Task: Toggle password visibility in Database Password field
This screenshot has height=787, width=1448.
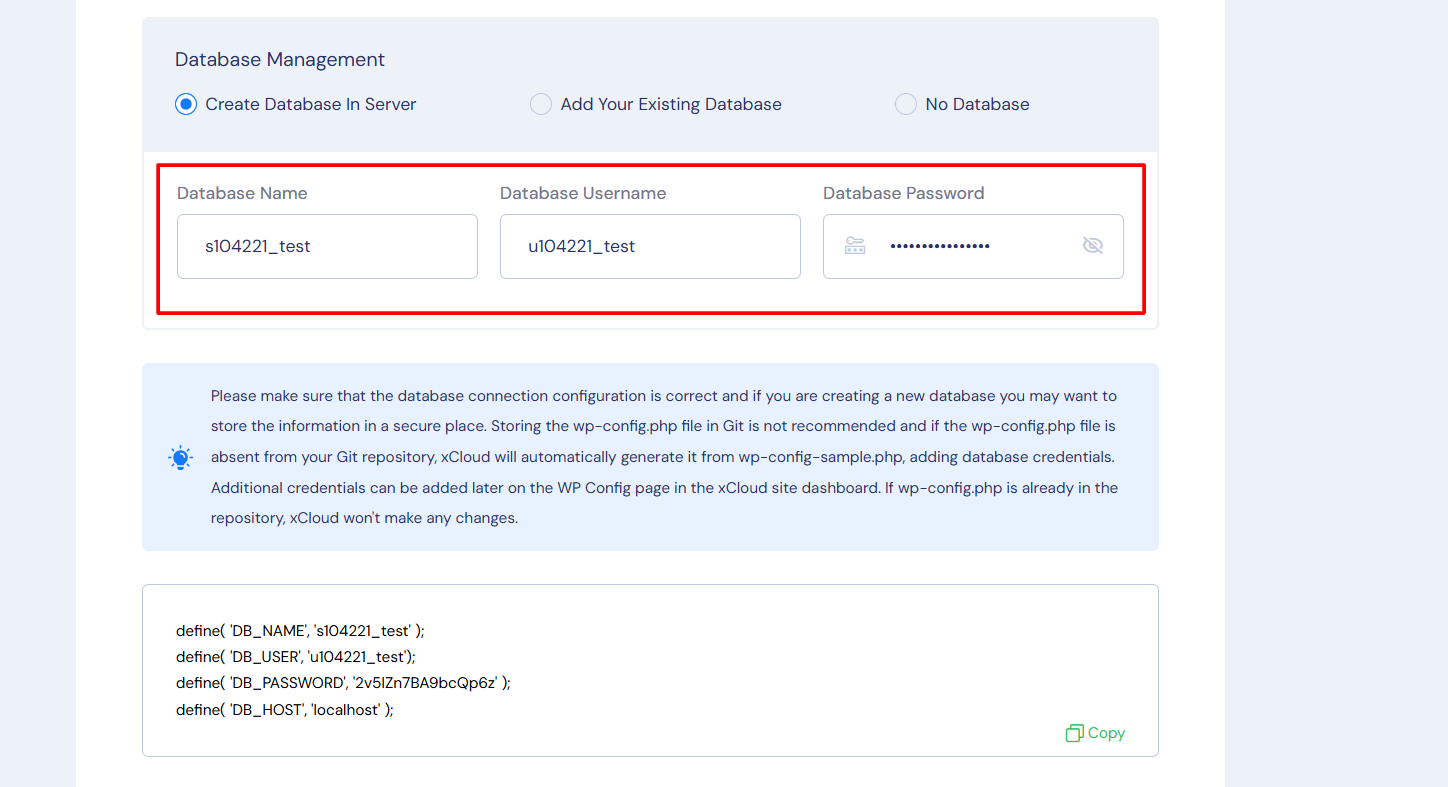Action: [1093, 245]
